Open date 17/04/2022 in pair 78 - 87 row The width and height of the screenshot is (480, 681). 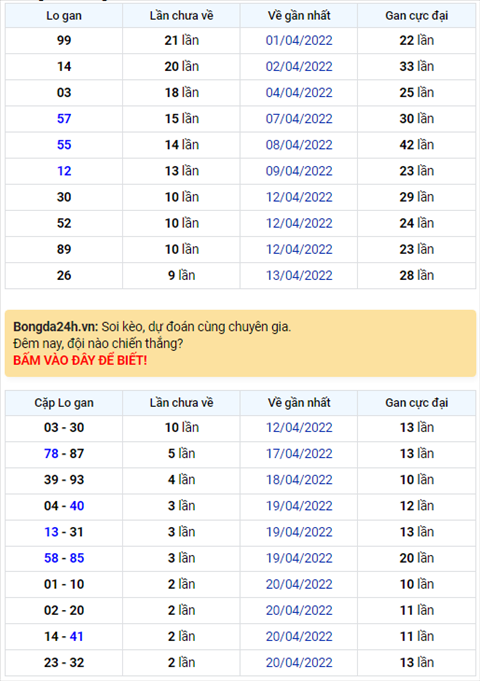pos(299,453)
